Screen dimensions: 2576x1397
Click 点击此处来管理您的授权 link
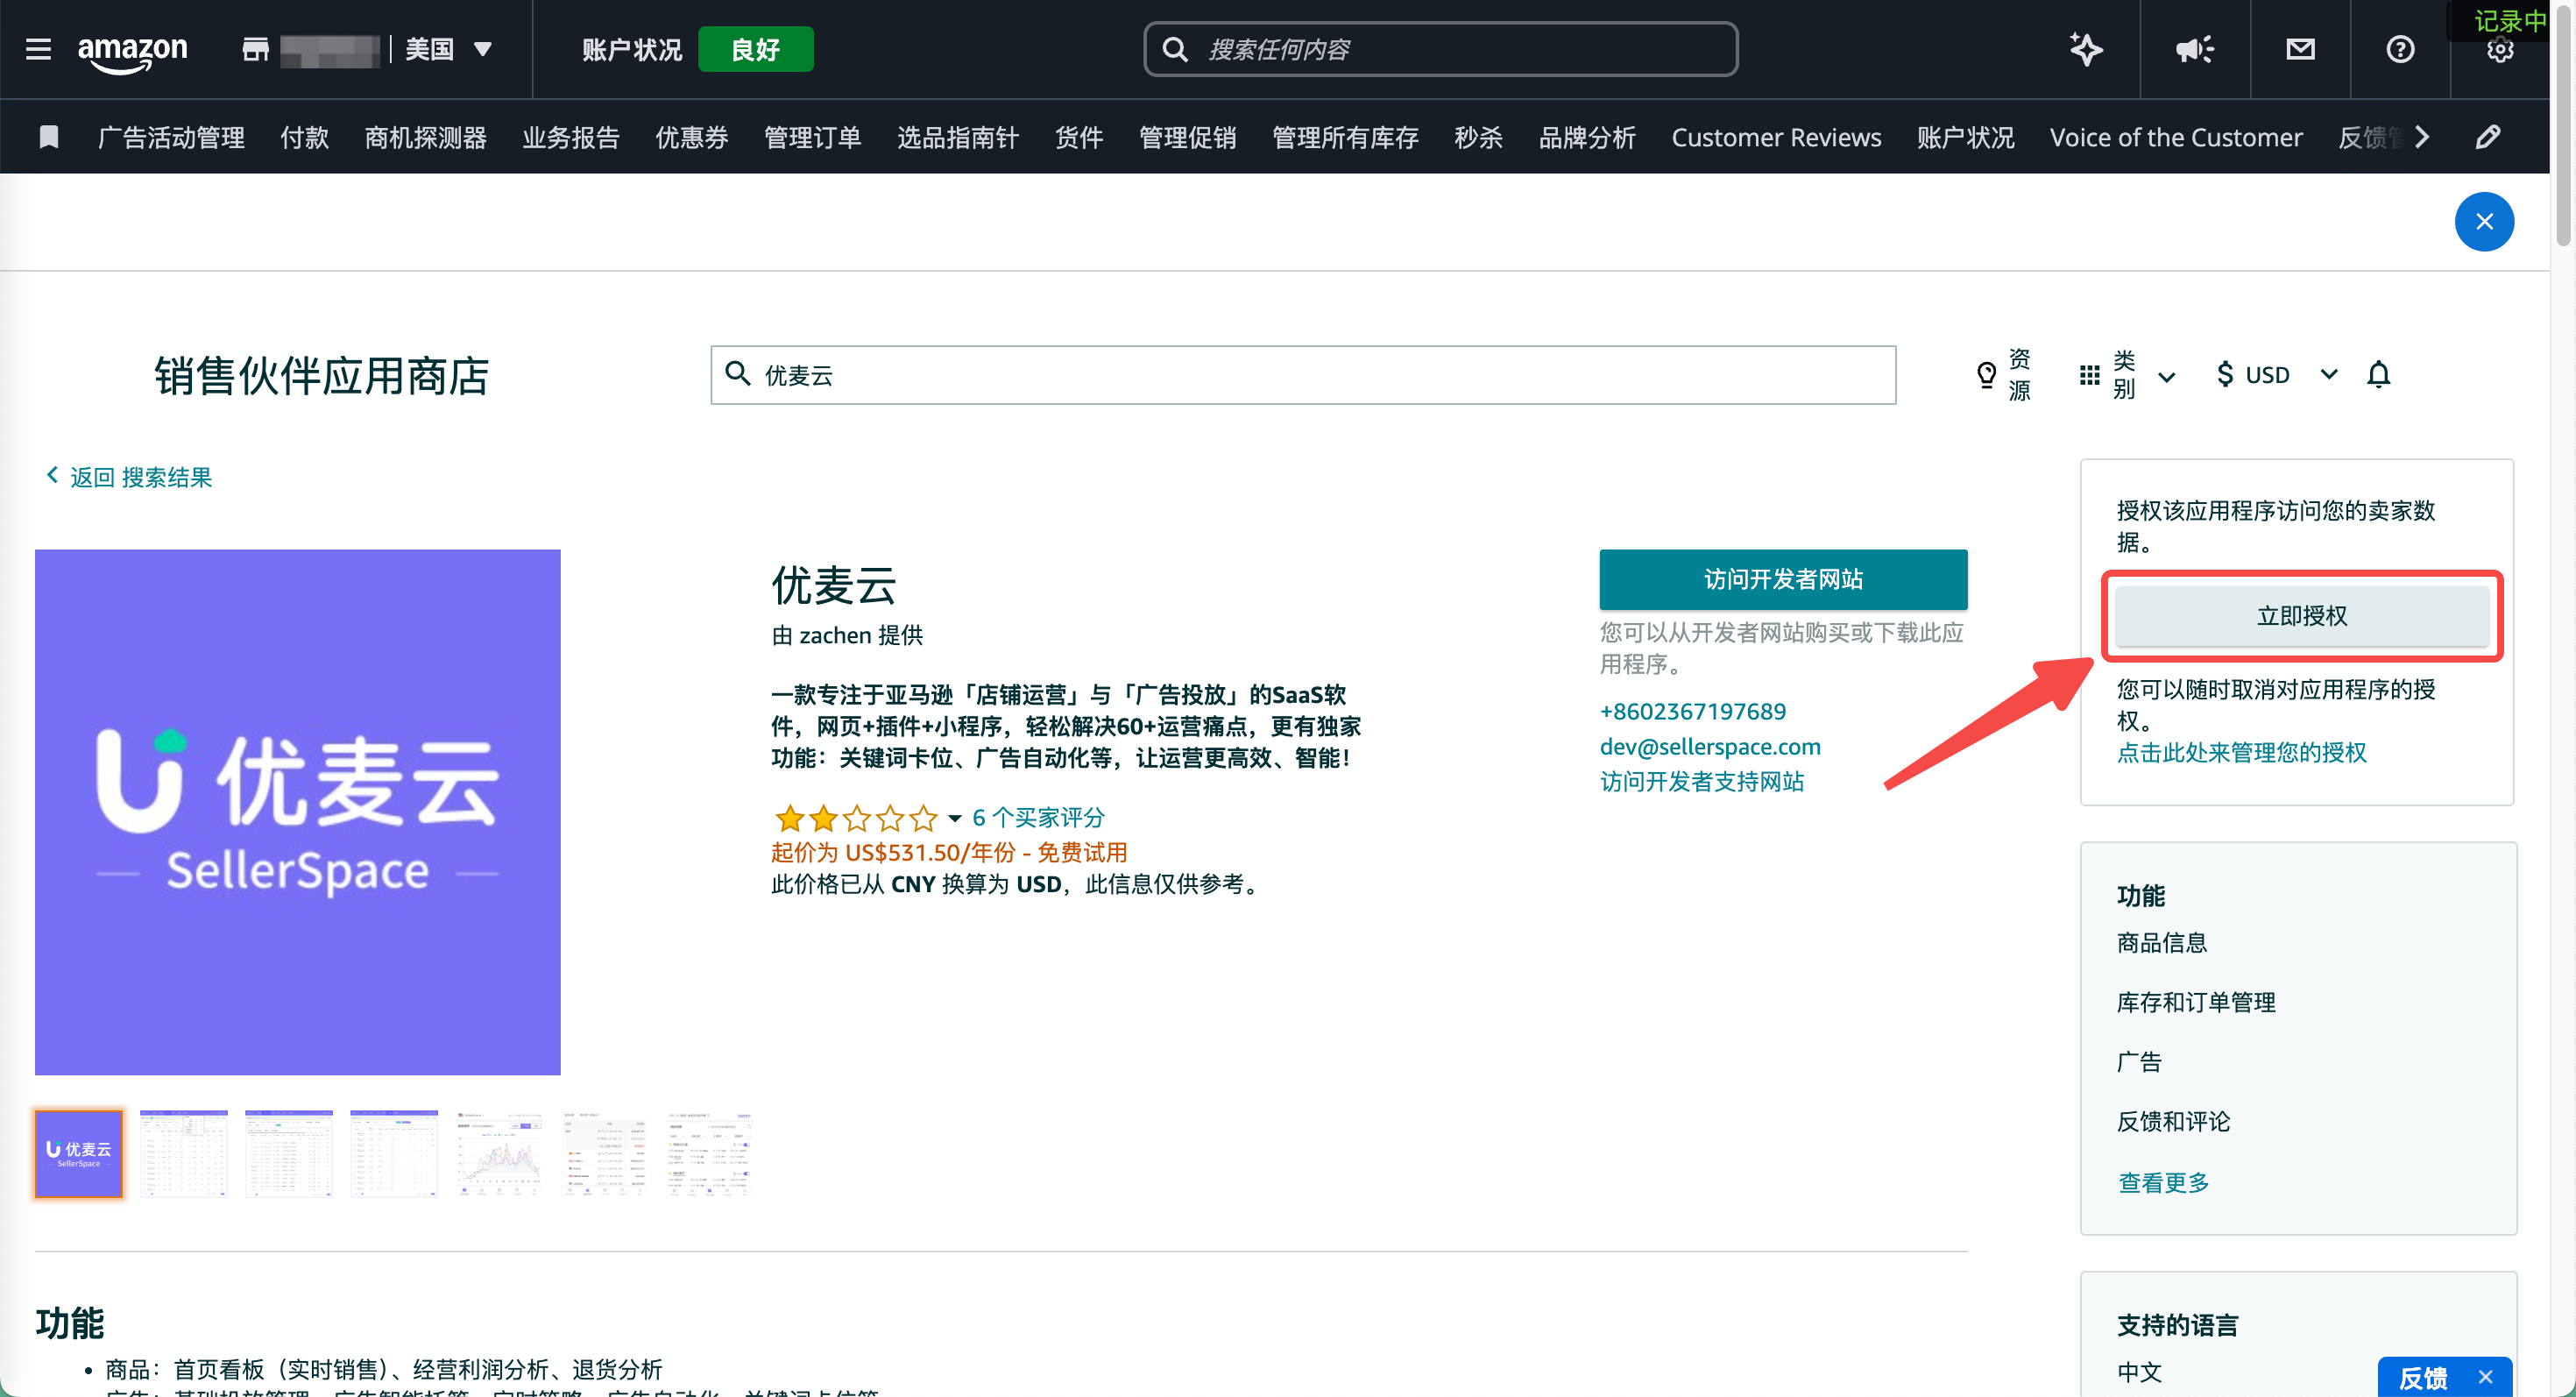2241,752
